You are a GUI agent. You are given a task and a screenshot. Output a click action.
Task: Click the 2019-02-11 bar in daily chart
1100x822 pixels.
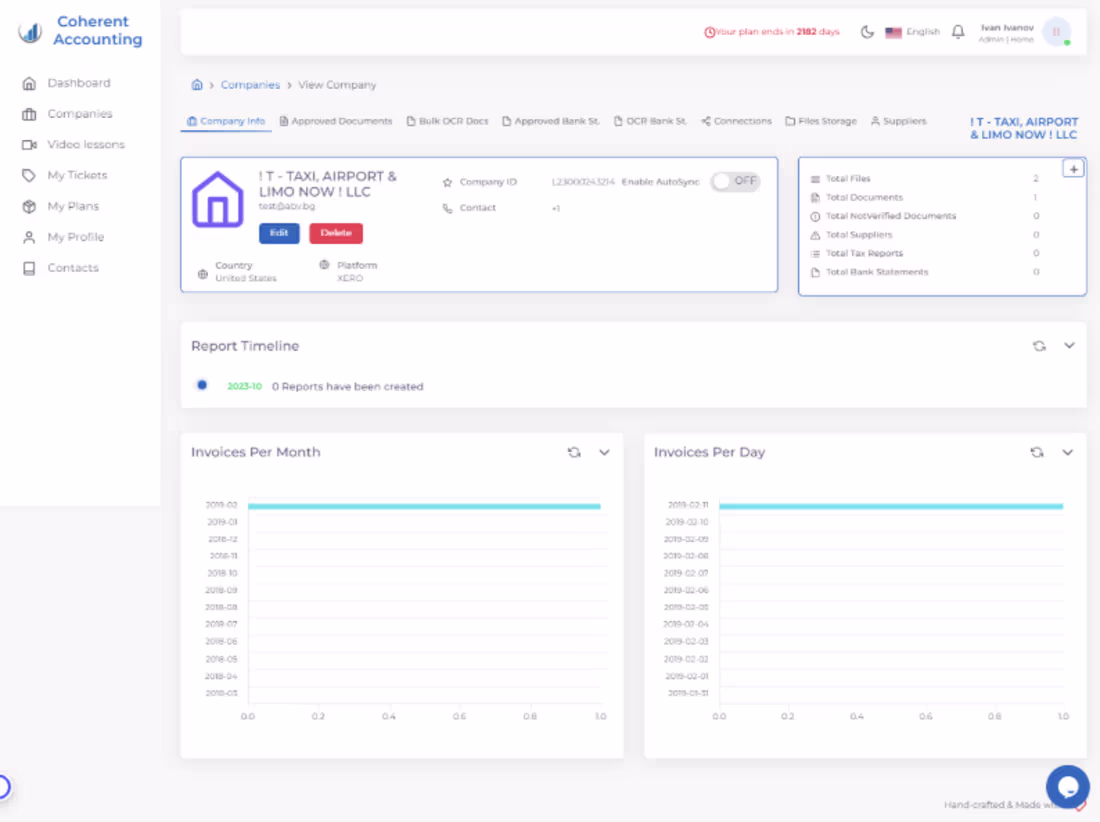click(891, 506)
